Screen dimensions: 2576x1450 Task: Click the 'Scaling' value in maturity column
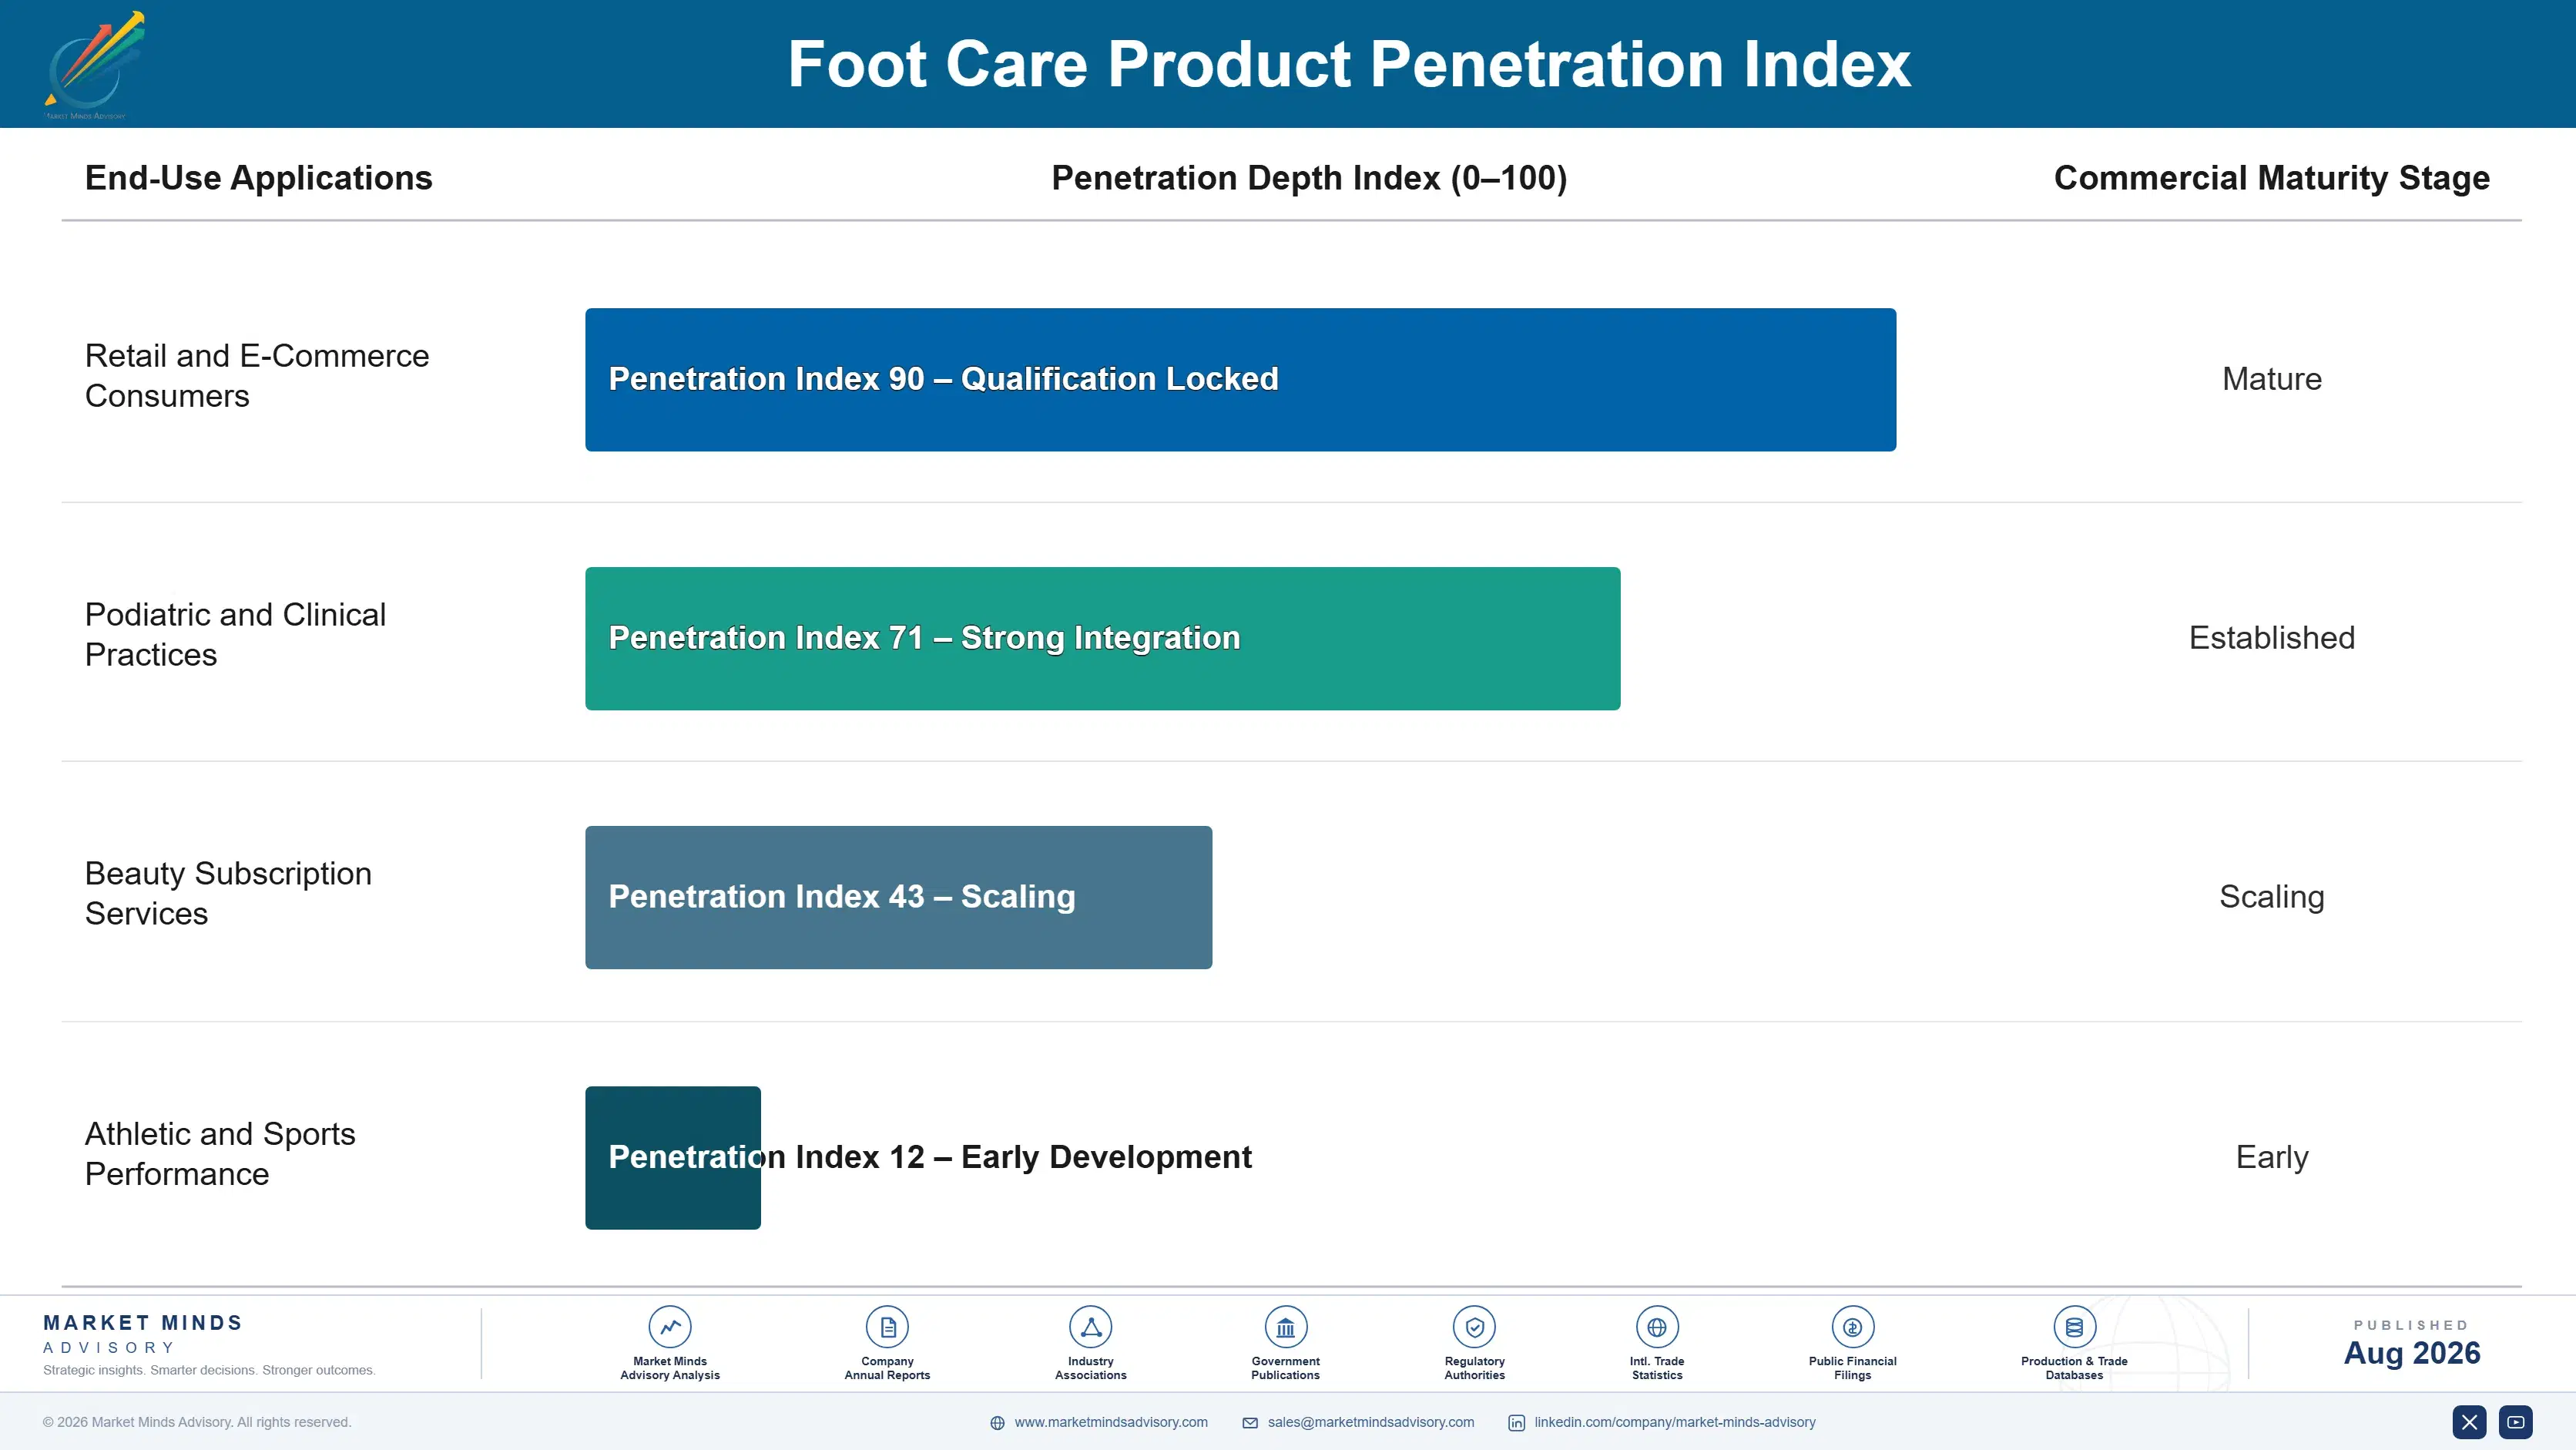pyautogui.click(x=2272, y=897)
